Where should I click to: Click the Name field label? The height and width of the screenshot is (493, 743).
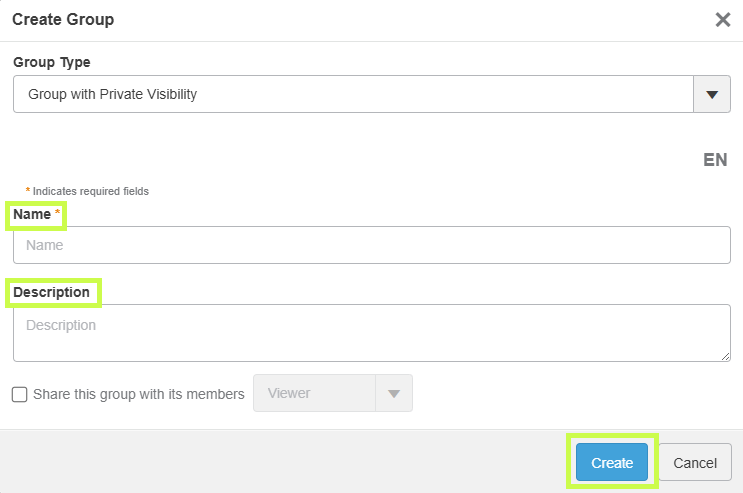coord(32,214)
